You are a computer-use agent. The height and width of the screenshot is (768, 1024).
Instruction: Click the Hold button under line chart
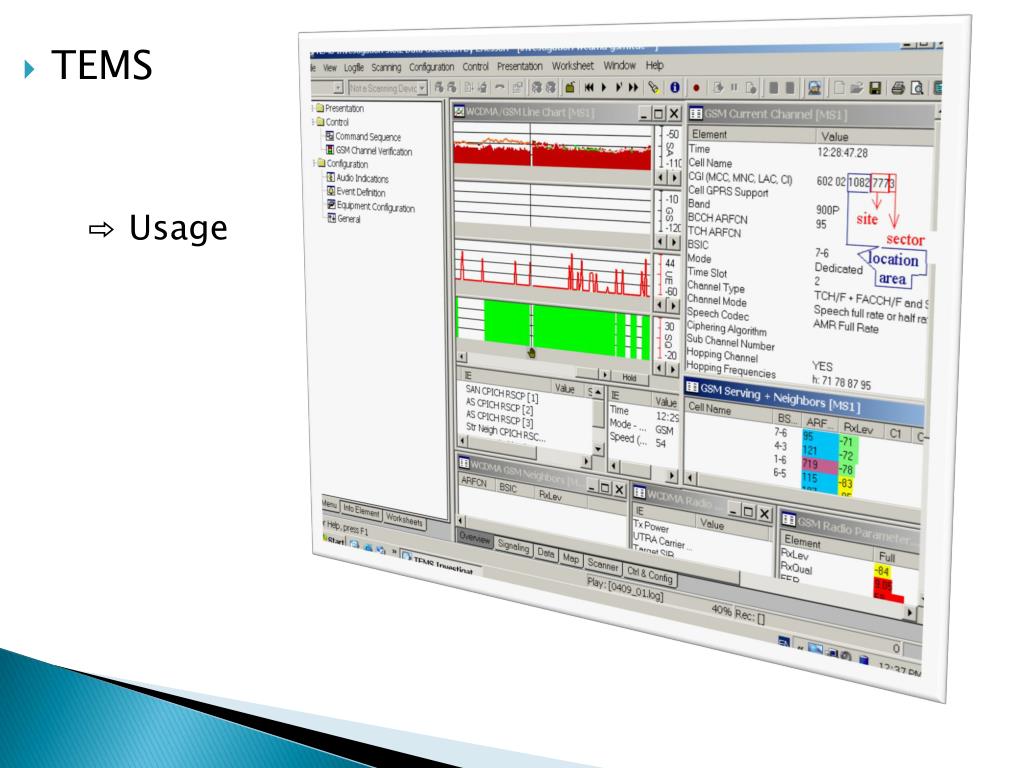629,377
